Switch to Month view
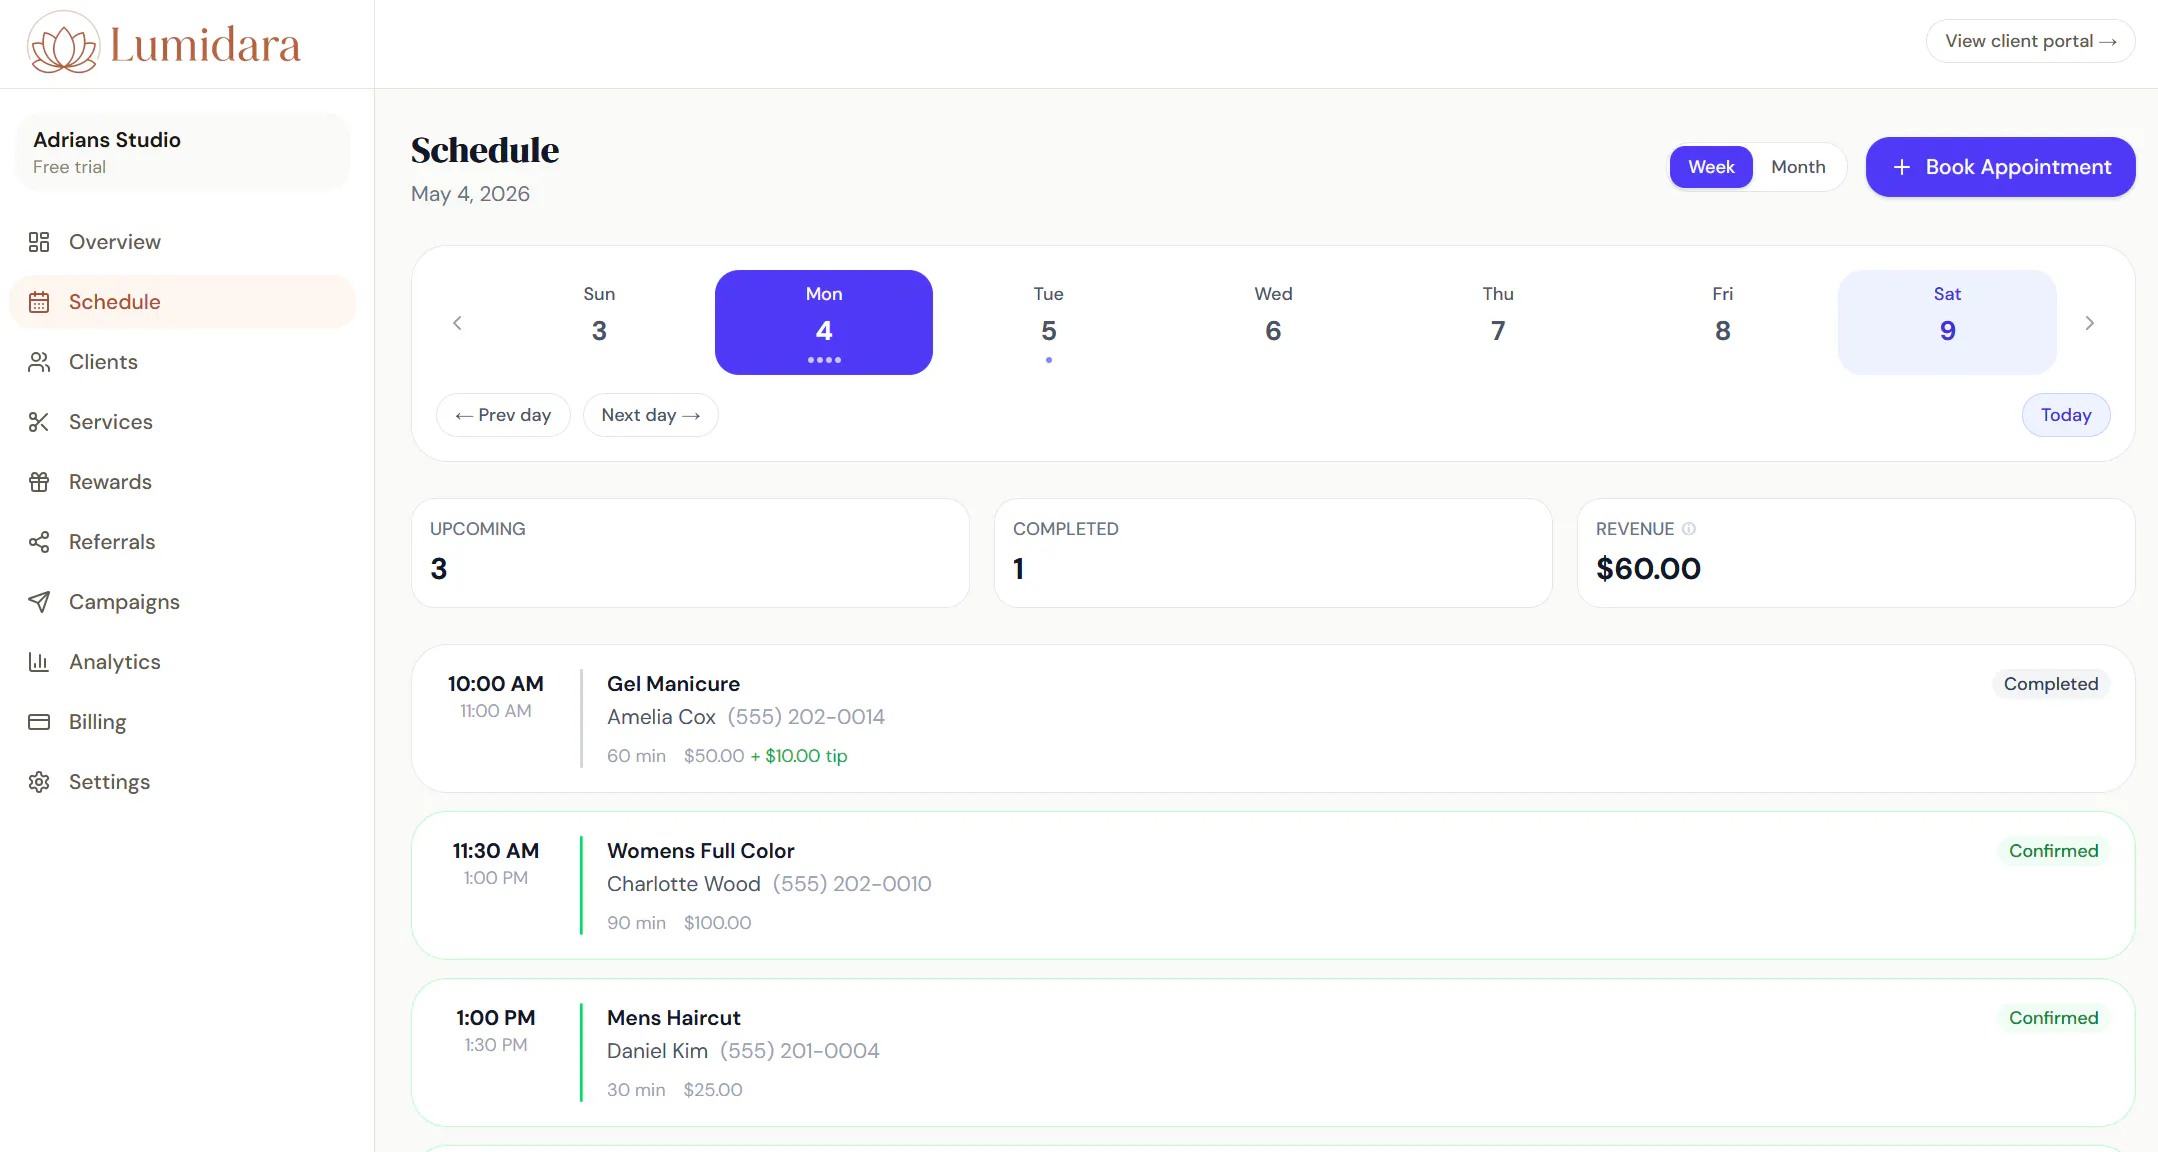Image resolution: width=2158 pixels, height=1152 pixels. [1798, 167]
